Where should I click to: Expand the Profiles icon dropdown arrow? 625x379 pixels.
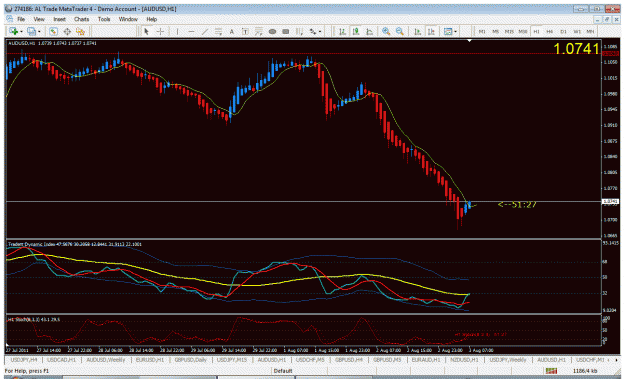[x=39, y=31]
